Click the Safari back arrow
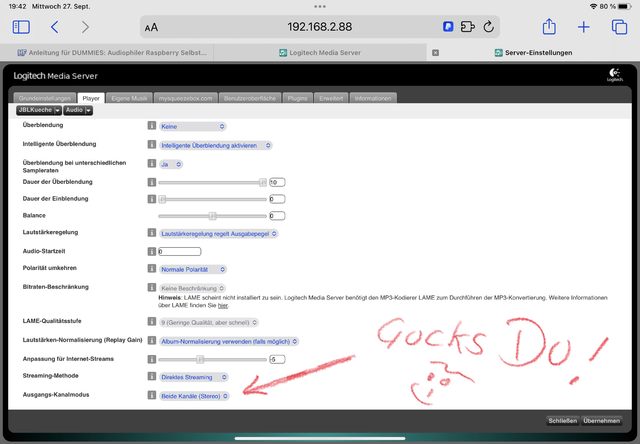This screenshot has height=444, width=640. [54, 27]
